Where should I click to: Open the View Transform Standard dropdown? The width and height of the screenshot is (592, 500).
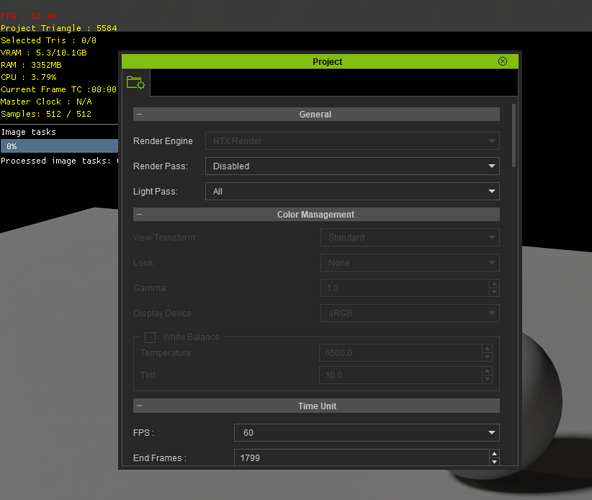pyautogui.click(x=410, y=238)
